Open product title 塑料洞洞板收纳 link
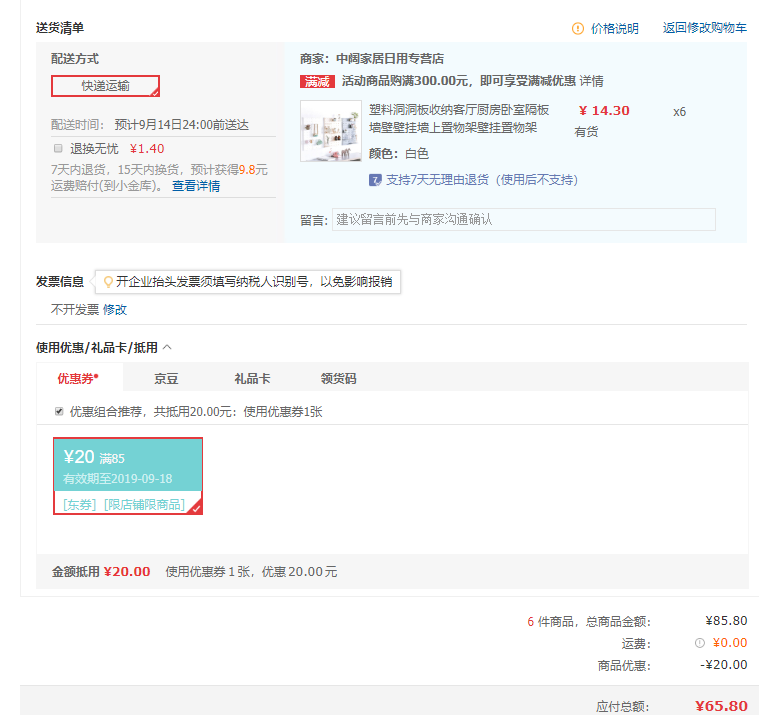 click(x=458, y=119)
